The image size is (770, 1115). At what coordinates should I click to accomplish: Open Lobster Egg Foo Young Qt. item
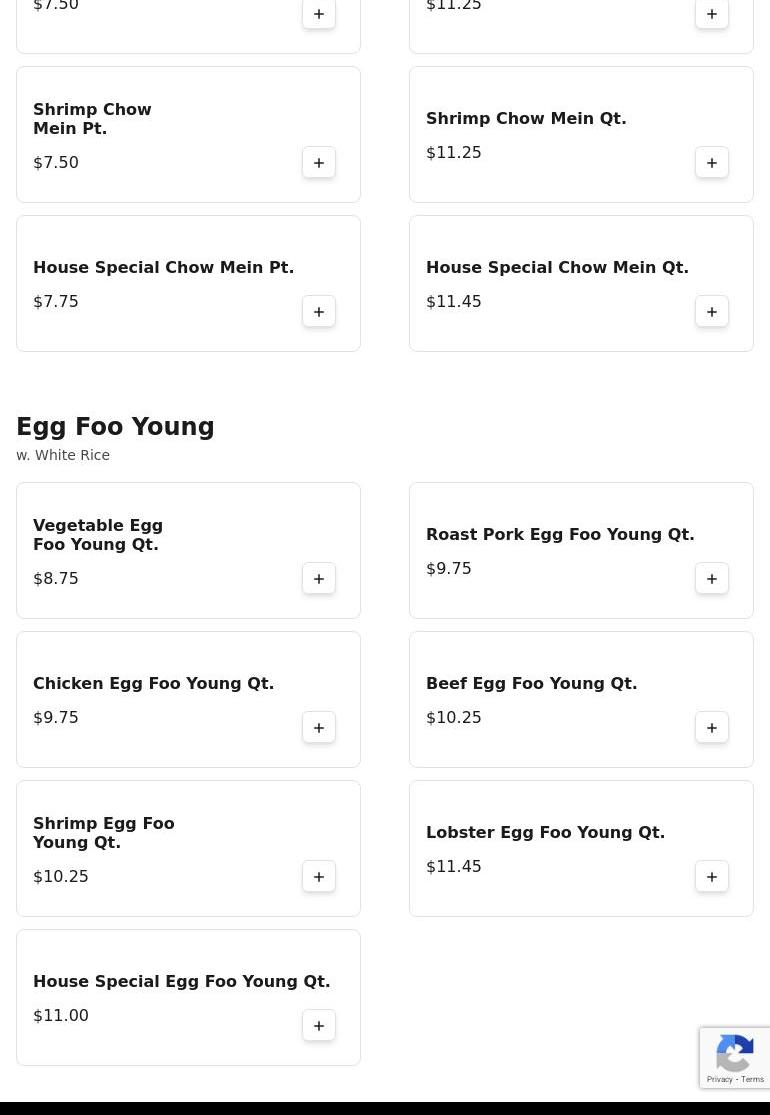(x=545, y=833)
